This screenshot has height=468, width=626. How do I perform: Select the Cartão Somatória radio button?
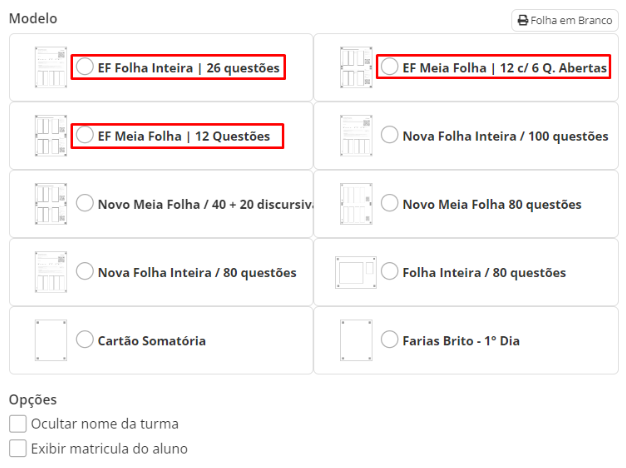(x=85, y=339)
